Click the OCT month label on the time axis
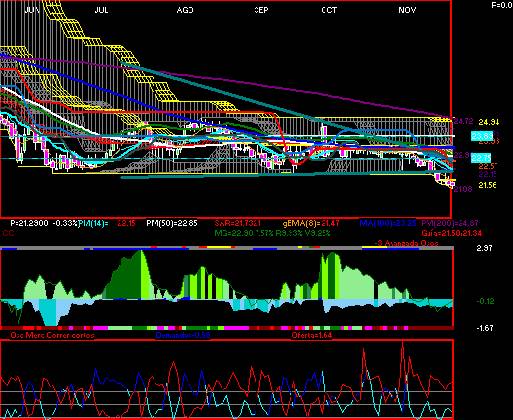This screenshot has width=513, height=420. 329,10
